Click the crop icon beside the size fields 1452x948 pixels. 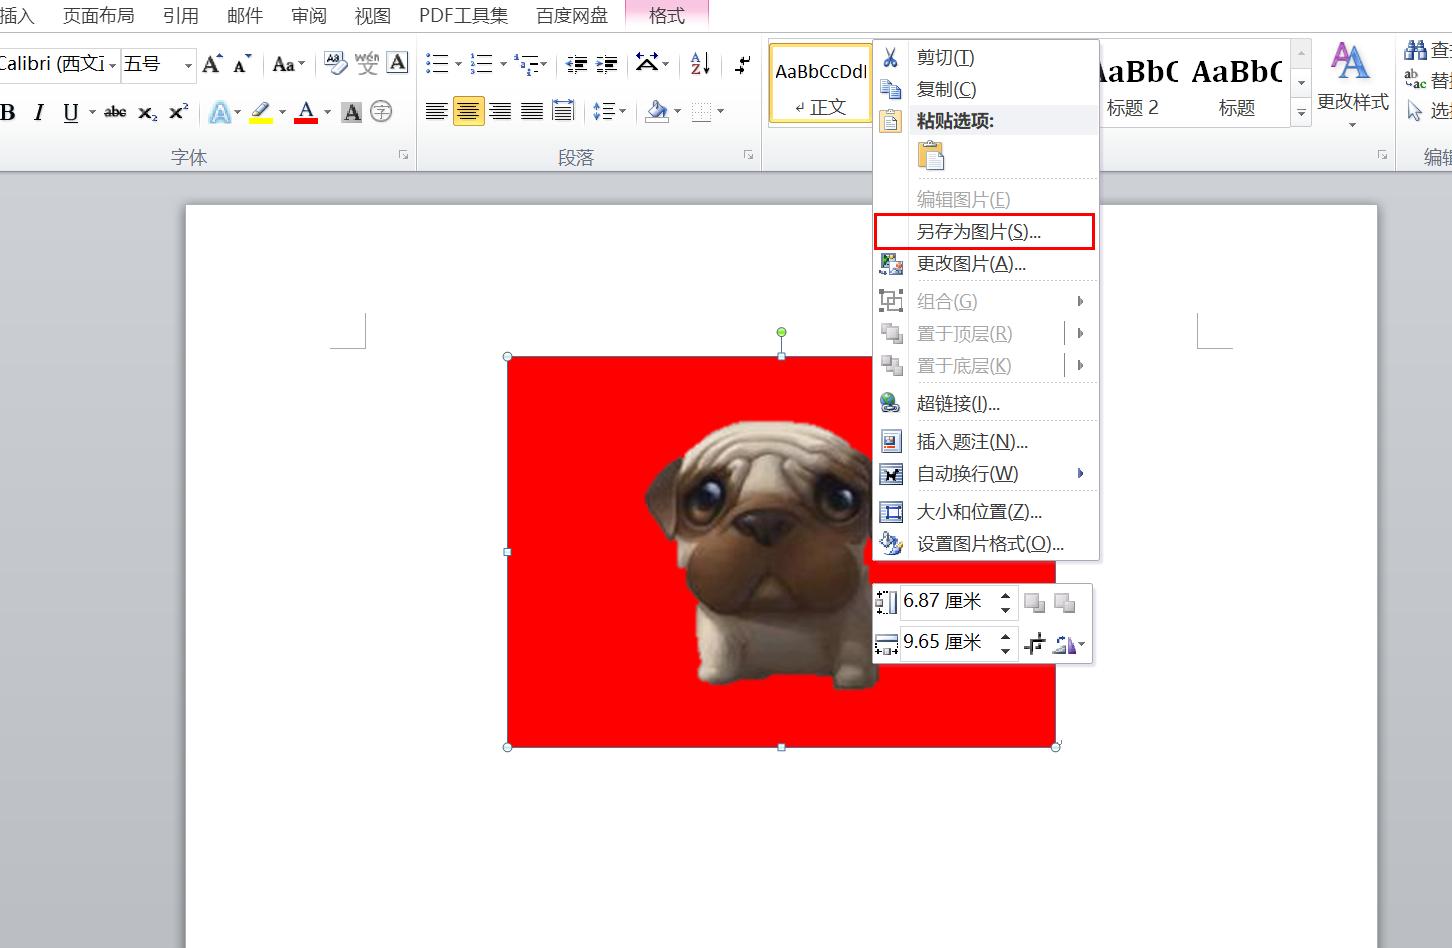pos(1035,643)
